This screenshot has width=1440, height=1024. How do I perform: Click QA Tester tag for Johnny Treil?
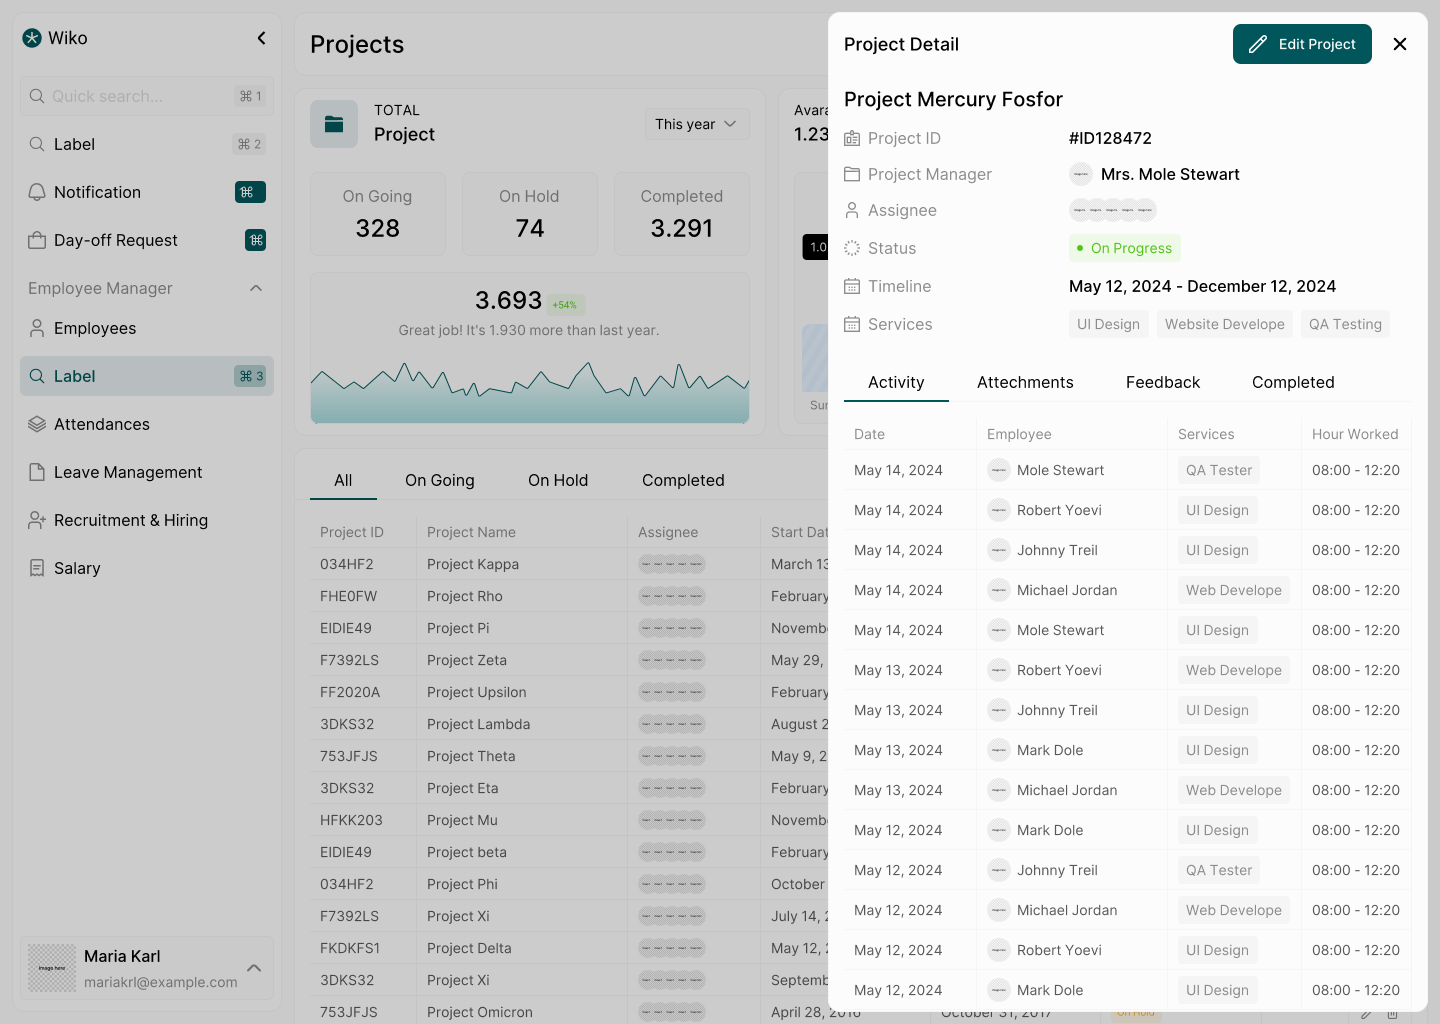coord(1219,870)
